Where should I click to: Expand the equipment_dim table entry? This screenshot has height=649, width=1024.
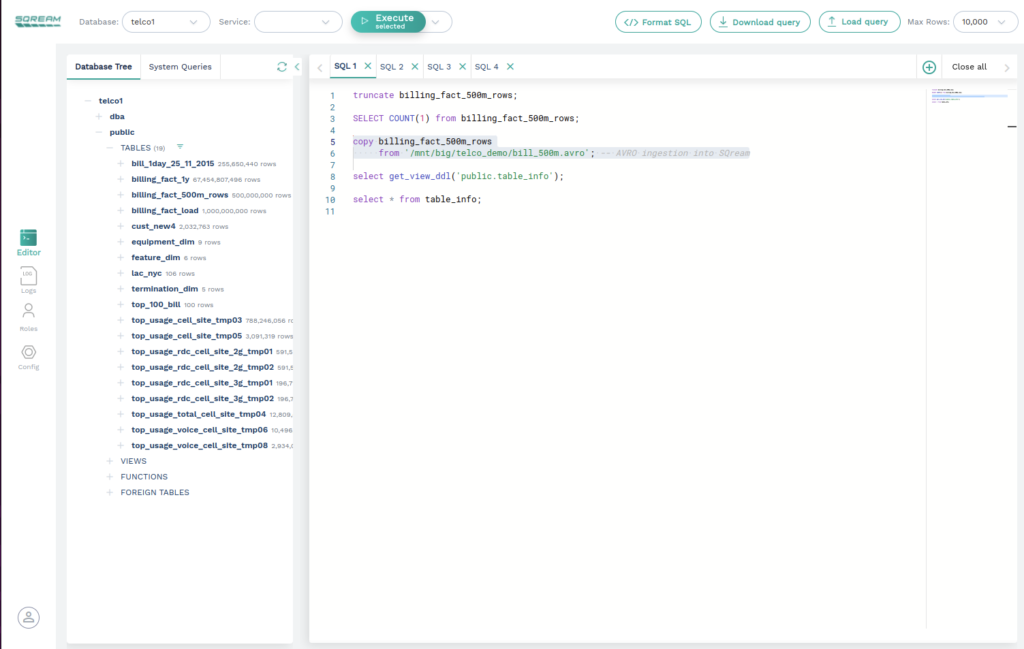coord(120,241)
